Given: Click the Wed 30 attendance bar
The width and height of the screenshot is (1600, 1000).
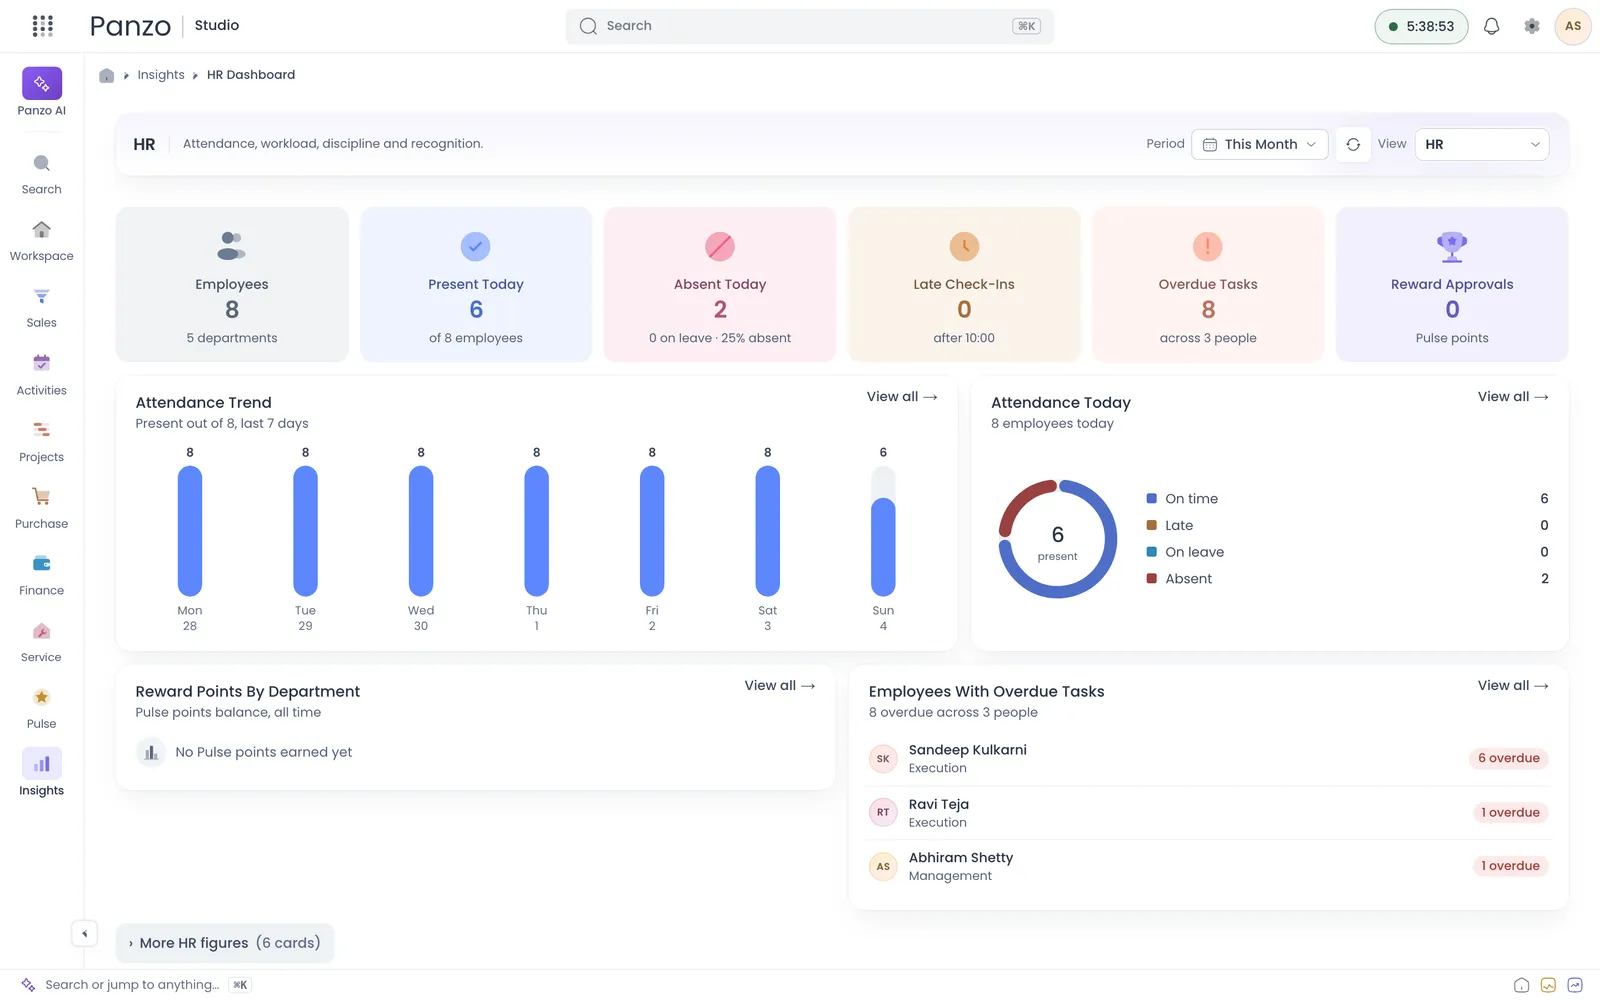Looking at the screenshot, I should [x=421, y=531].
